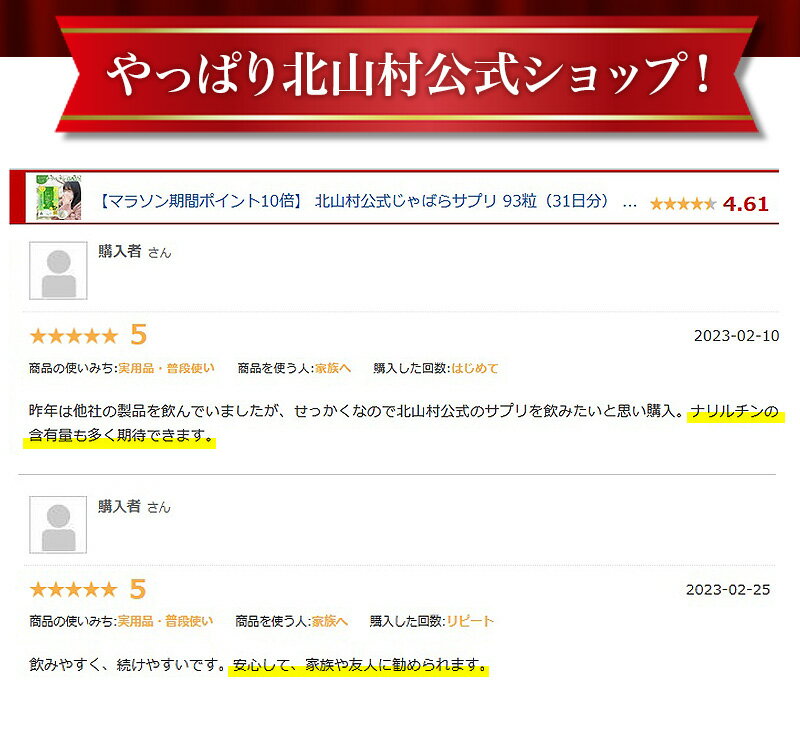Image resolution: width=800 pixels, height=749 pixels.
Task: Open the second 購入者 reviewer name
Action: [x=119, y=506]
